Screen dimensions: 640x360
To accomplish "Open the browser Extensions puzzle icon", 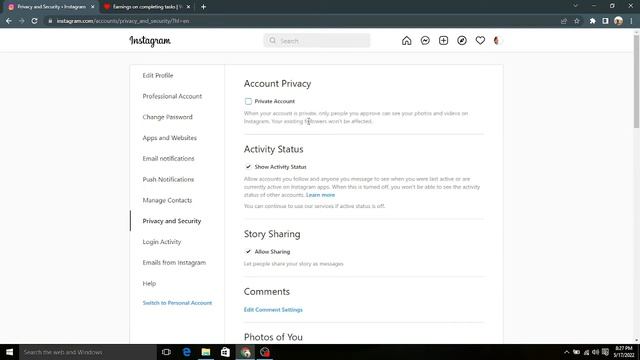I will [x=593, y=21].
